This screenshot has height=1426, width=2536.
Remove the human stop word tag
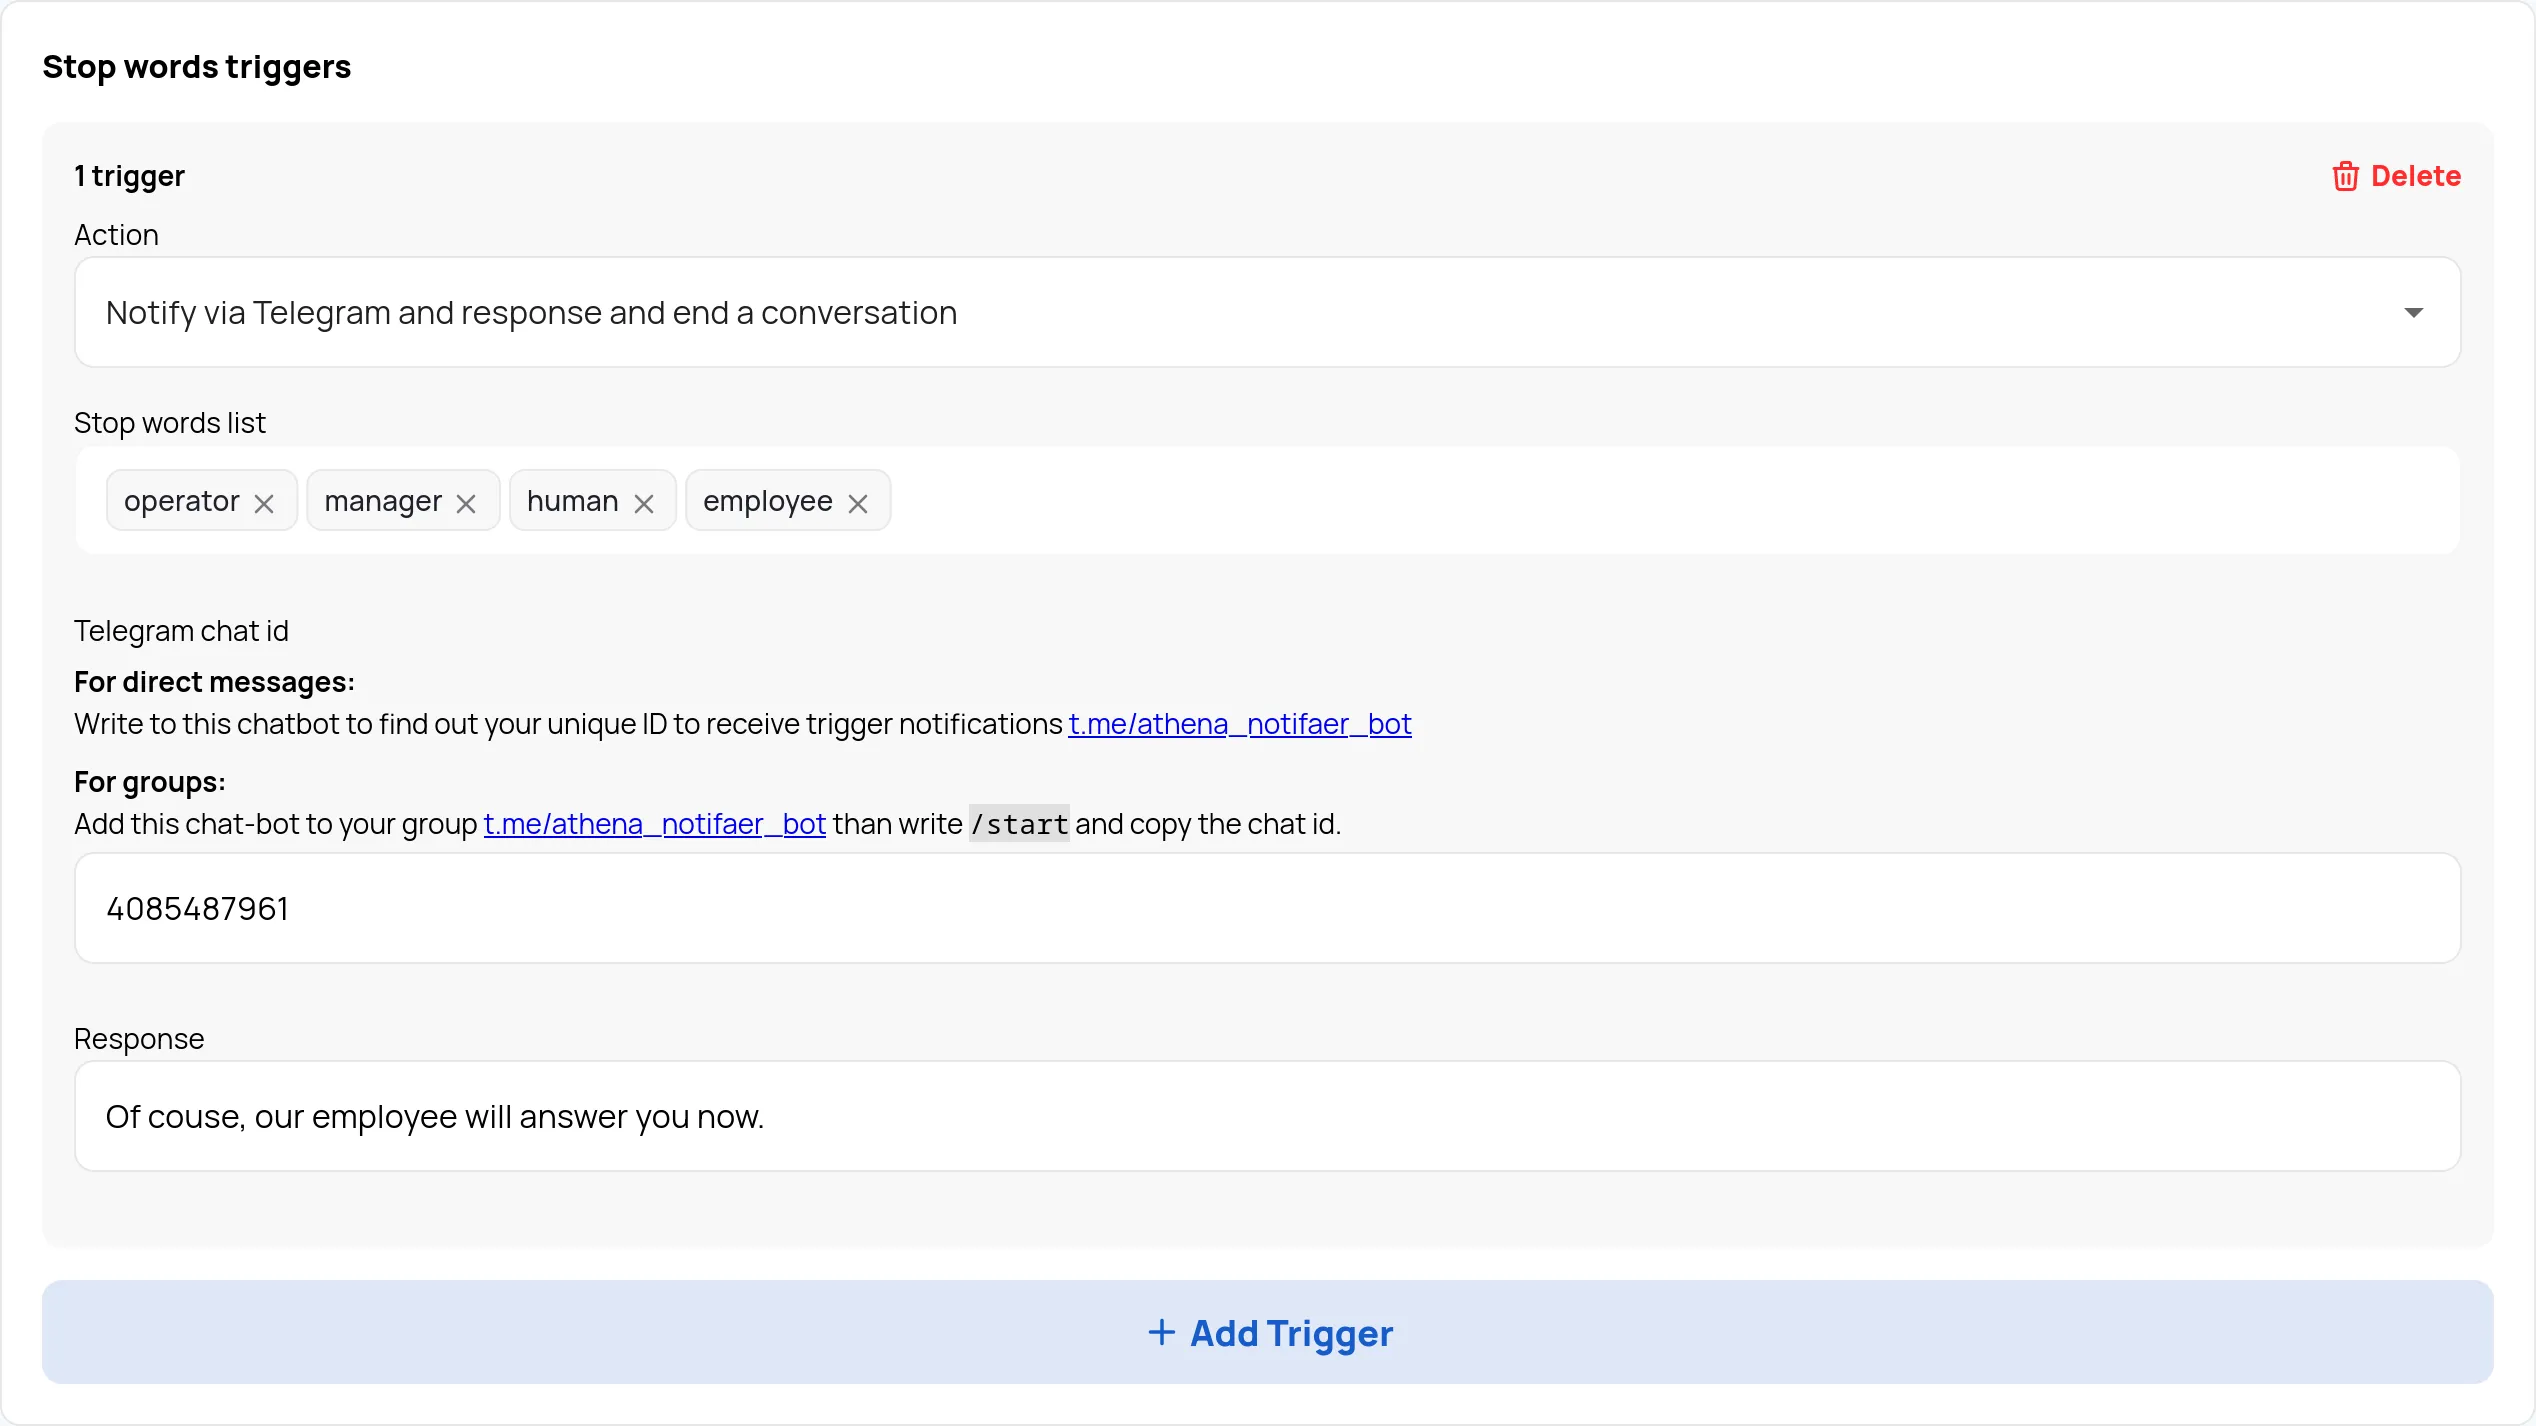pyautogui.click(x=644, y=503)
